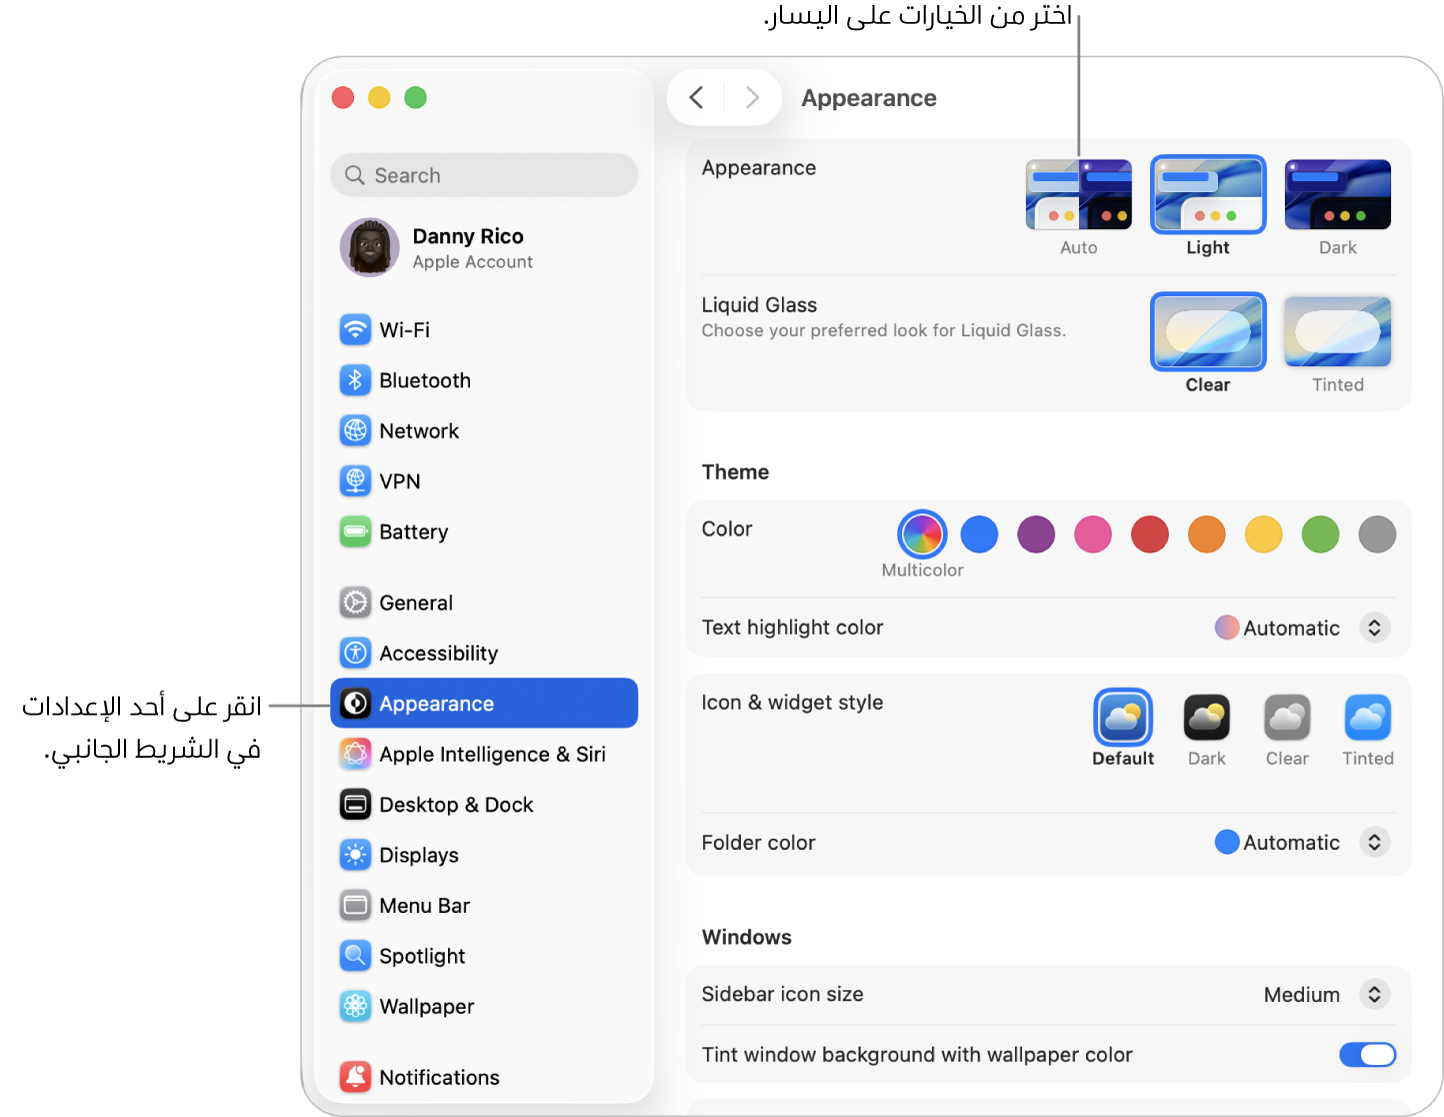
Task: Open Desktop & Dock settings
Action: [484, 804]
